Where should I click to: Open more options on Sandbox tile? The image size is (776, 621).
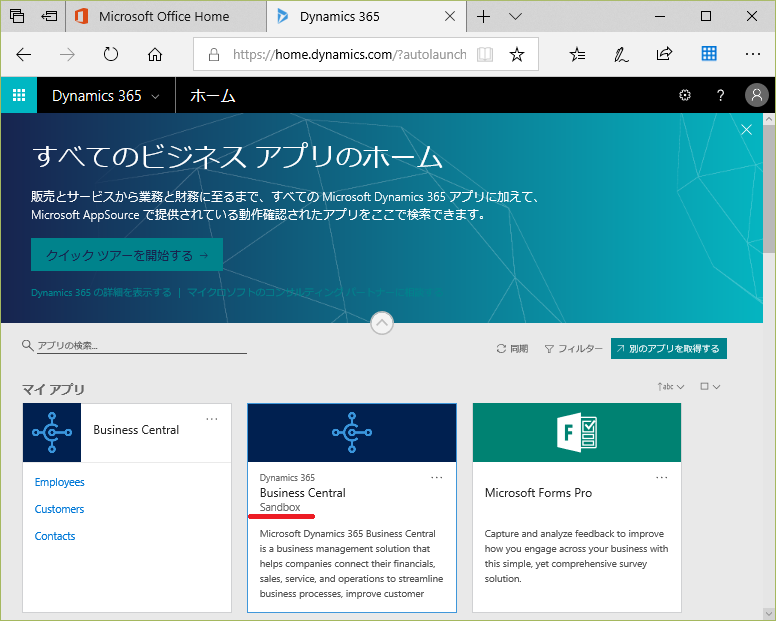(436, 478)
